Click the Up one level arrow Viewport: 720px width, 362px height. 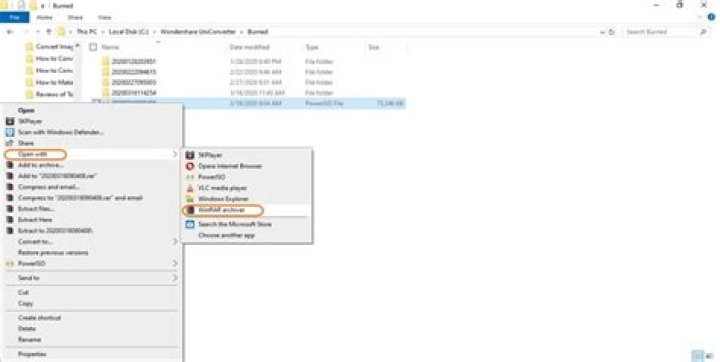click(49, 32)
